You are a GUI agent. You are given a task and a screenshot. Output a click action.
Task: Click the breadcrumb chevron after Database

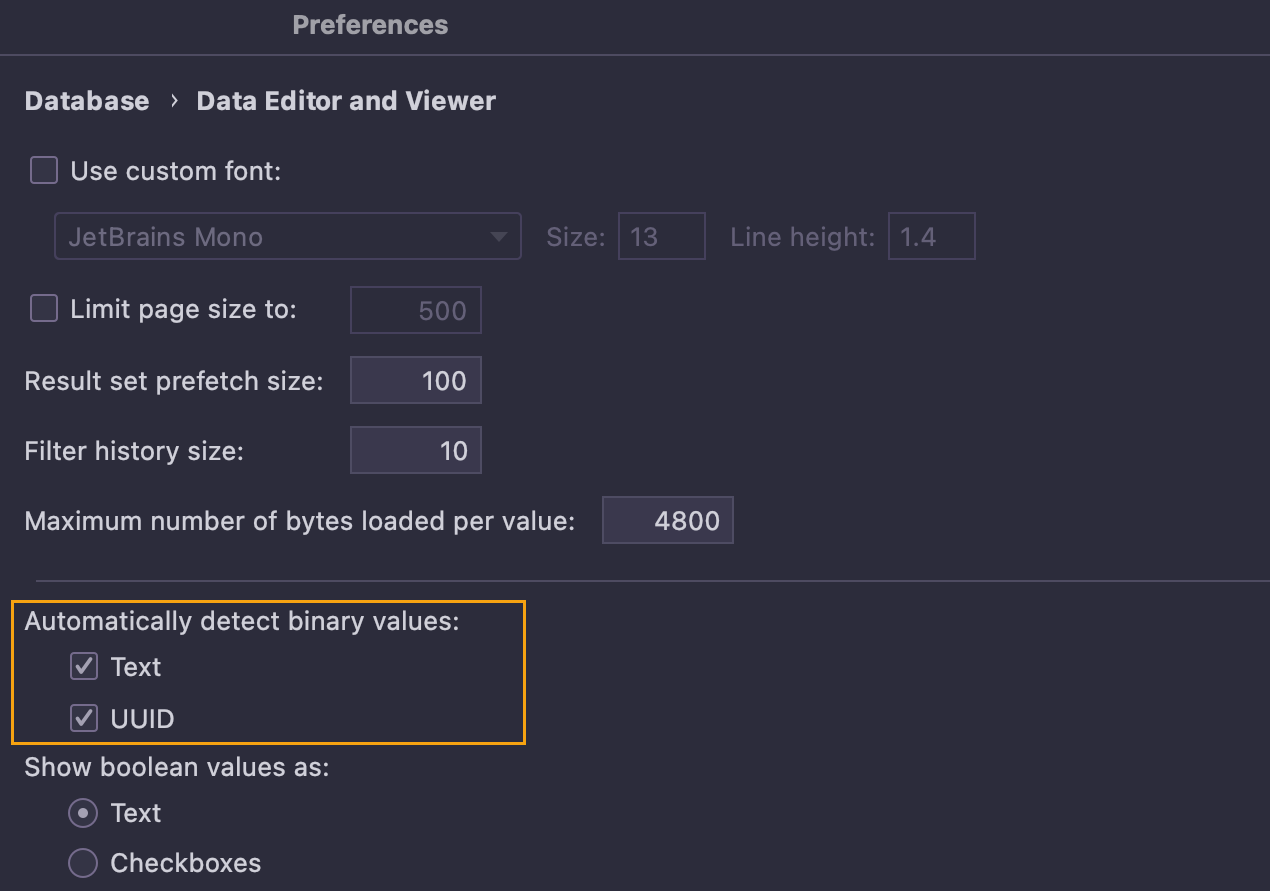click(173, 101)
